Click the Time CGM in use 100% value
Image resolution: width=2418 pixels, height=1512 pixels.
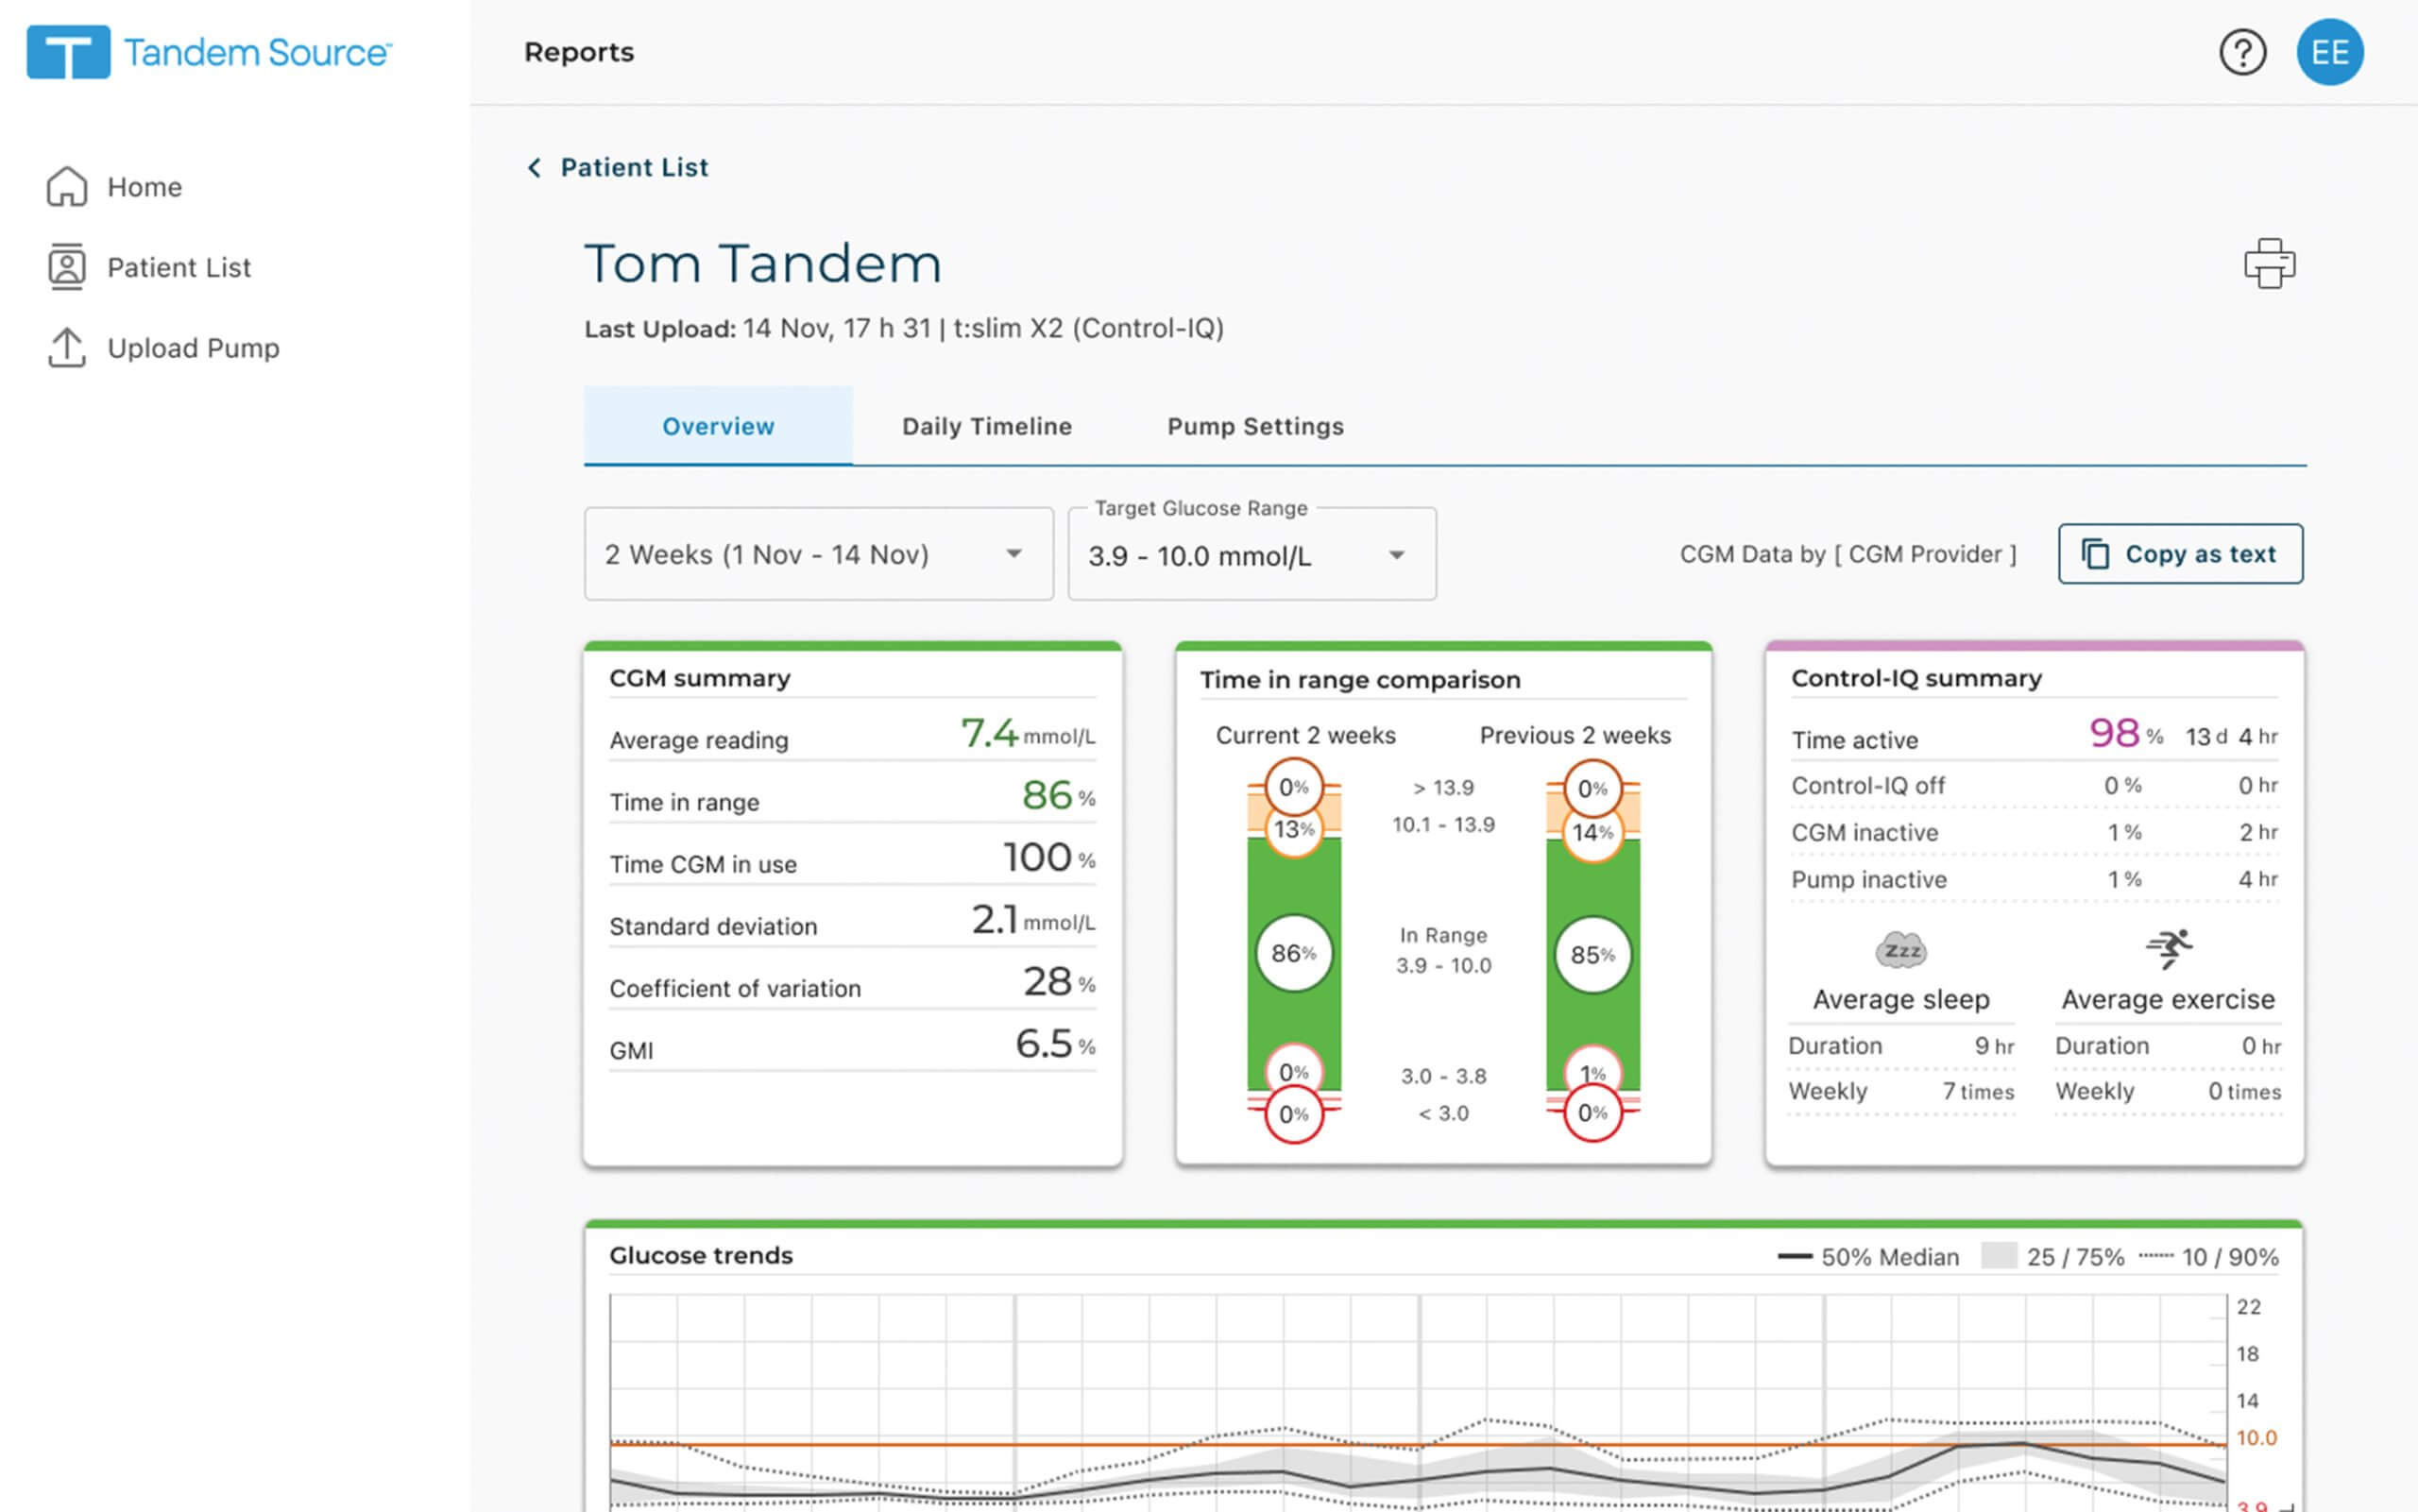click(1049, 857)
